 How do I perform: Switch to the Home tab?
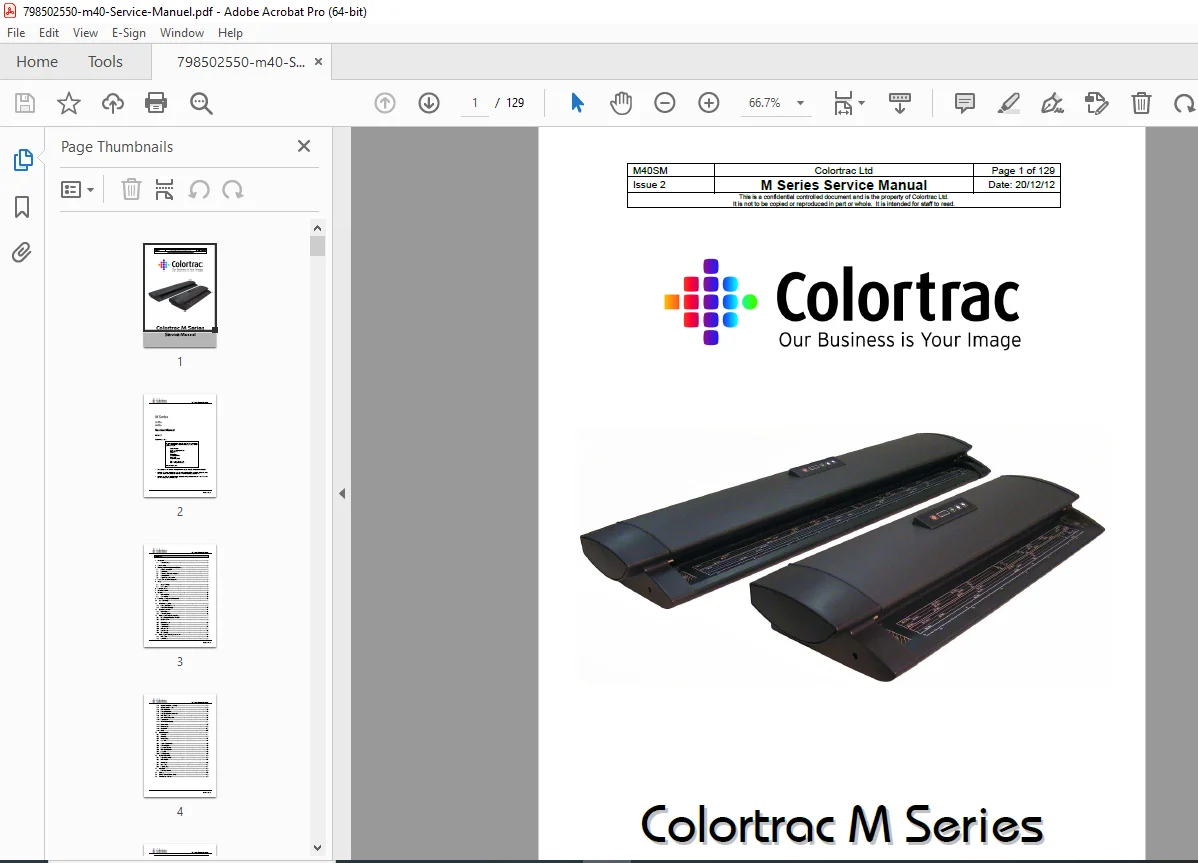(37, 62)
